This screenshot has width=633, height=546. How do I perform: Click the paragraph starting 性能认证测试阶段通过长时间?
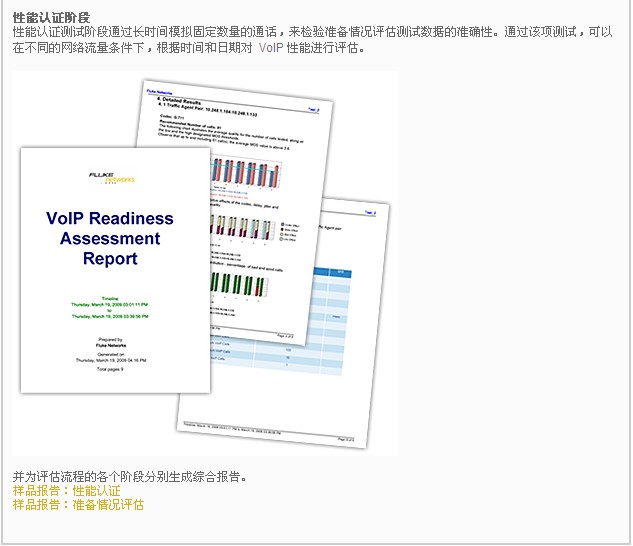312,40
